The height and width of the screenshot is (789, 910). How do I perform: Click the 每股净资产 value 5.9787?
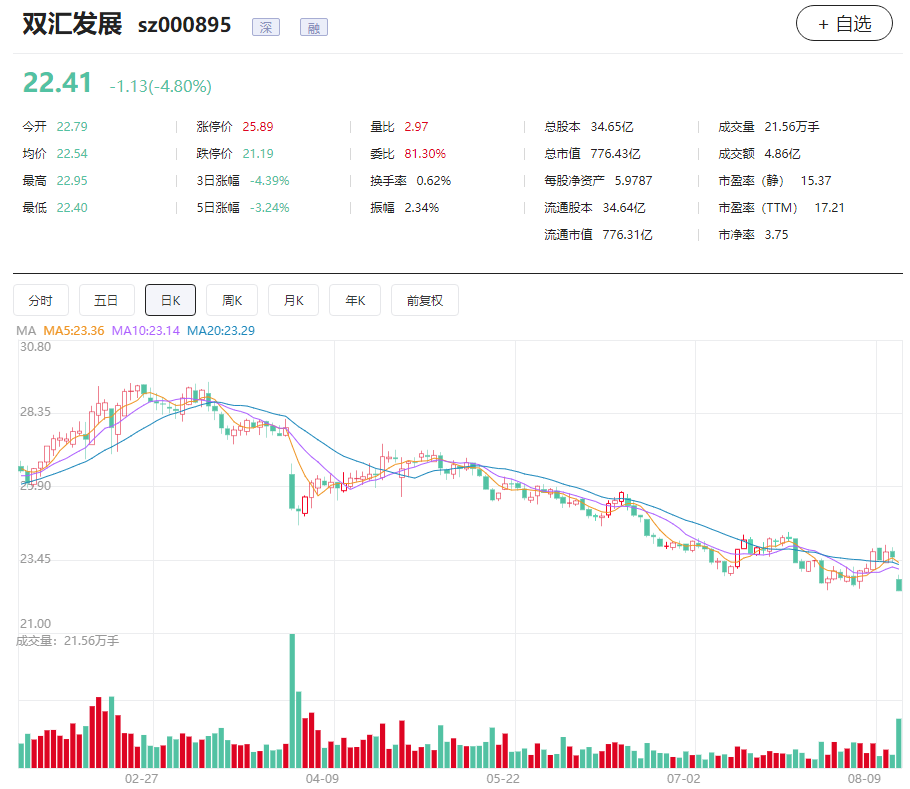pyautogui.click(x=633, y=180)
